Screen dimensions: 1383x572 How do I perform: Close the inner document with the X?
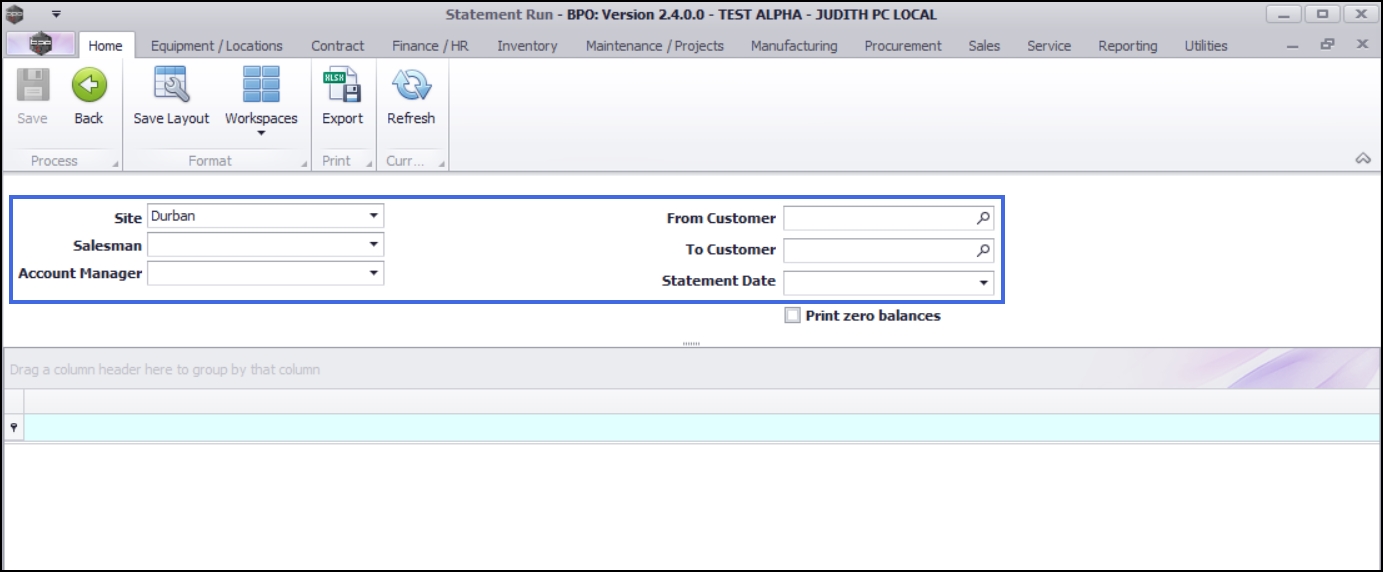point(1362,44)
